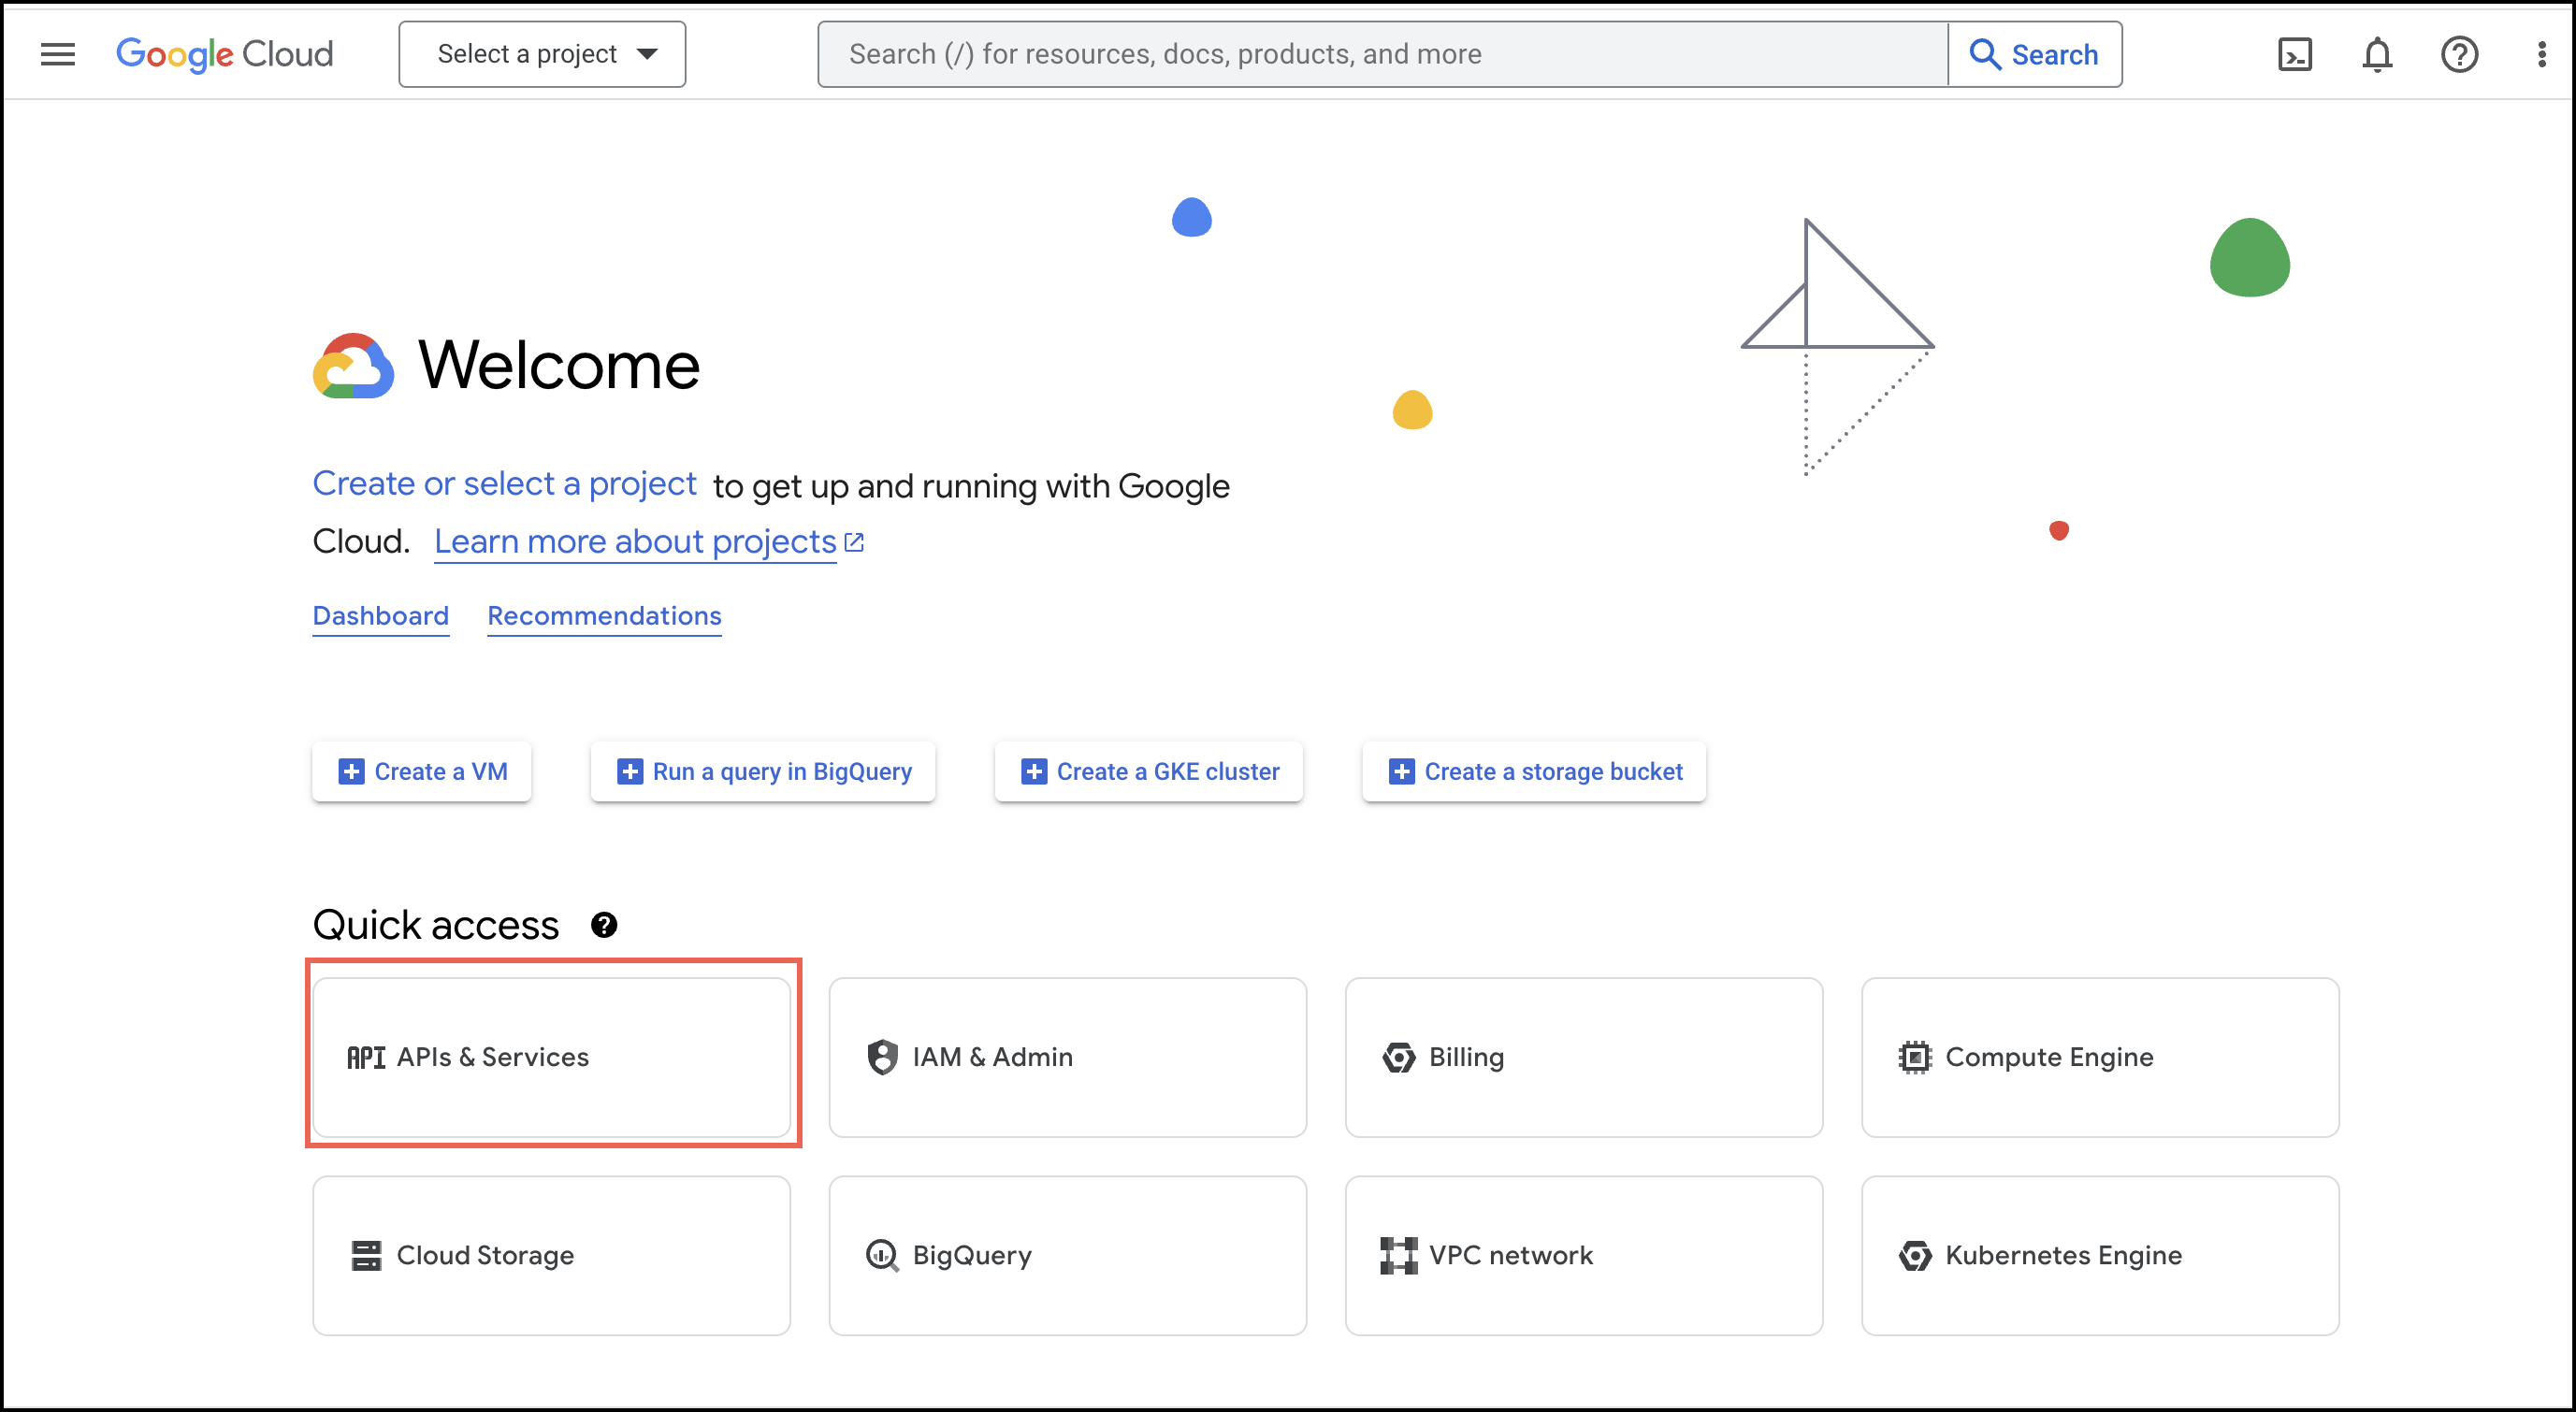The width and height of the screenshot is (2576, 1412).
Task: Activate Cloud Shell terminal icon
Action: click(x=2295, y=54)
